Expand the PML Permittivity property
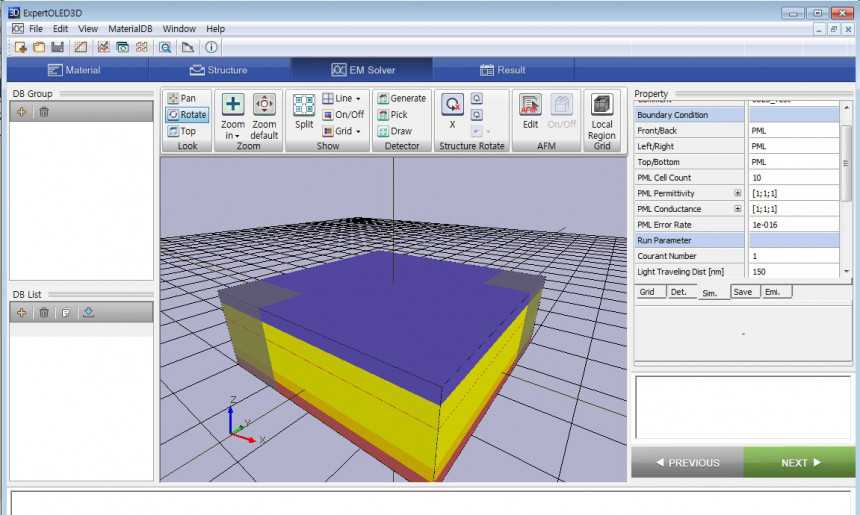This screenshot has width=860, height=515. click(x=738, y=193)
